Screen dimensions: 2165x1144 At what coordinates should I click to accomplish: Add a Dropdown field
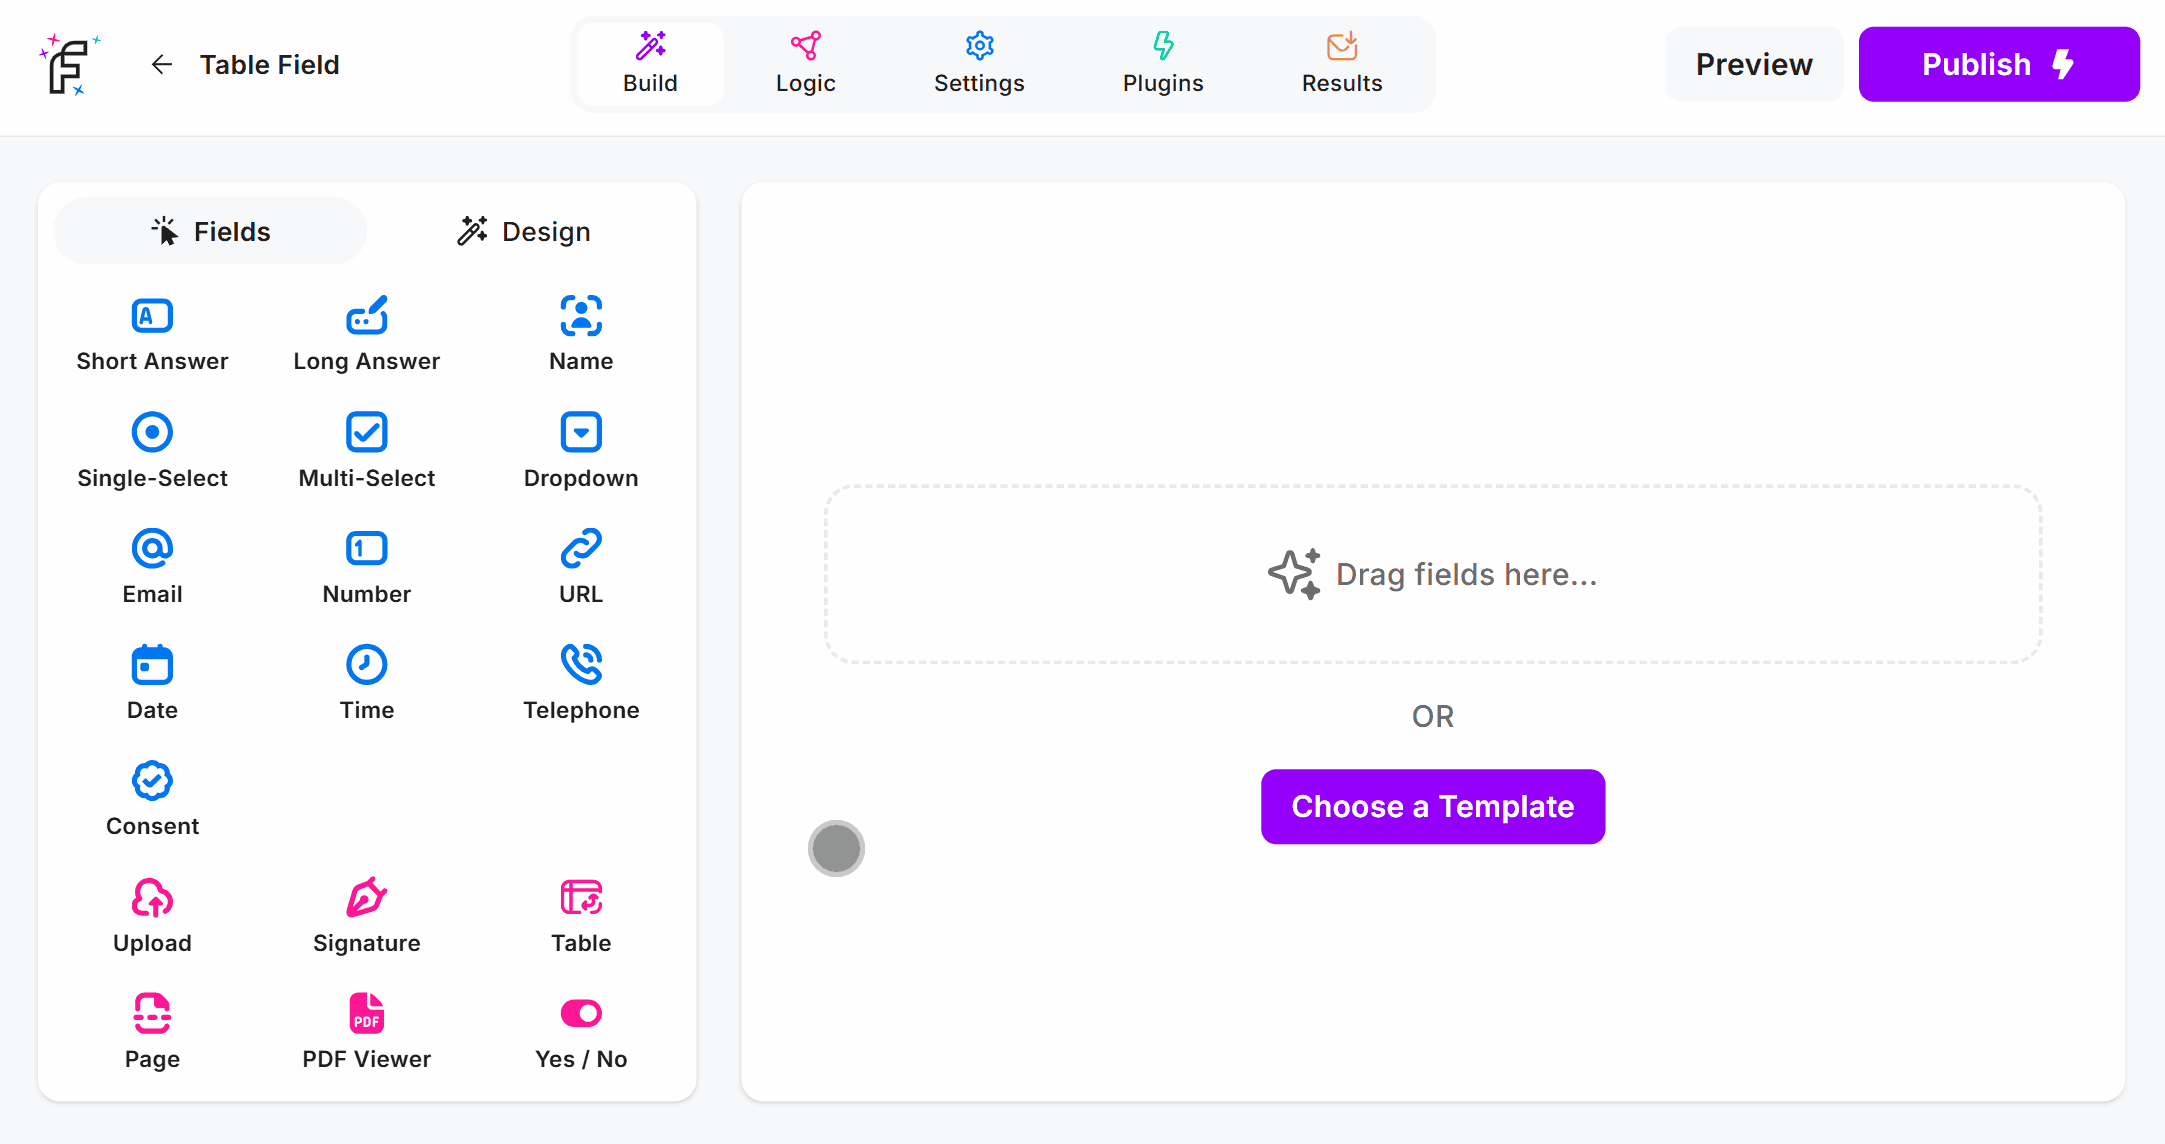pyautogui.click(x=580, y=449)
